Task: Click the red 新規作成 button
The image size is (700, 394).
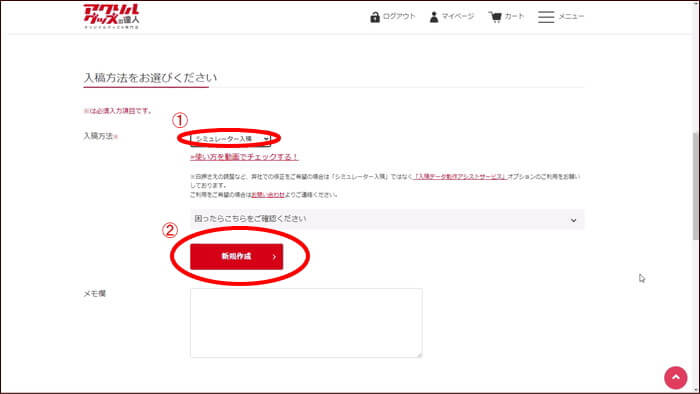Action: [237, 257]
